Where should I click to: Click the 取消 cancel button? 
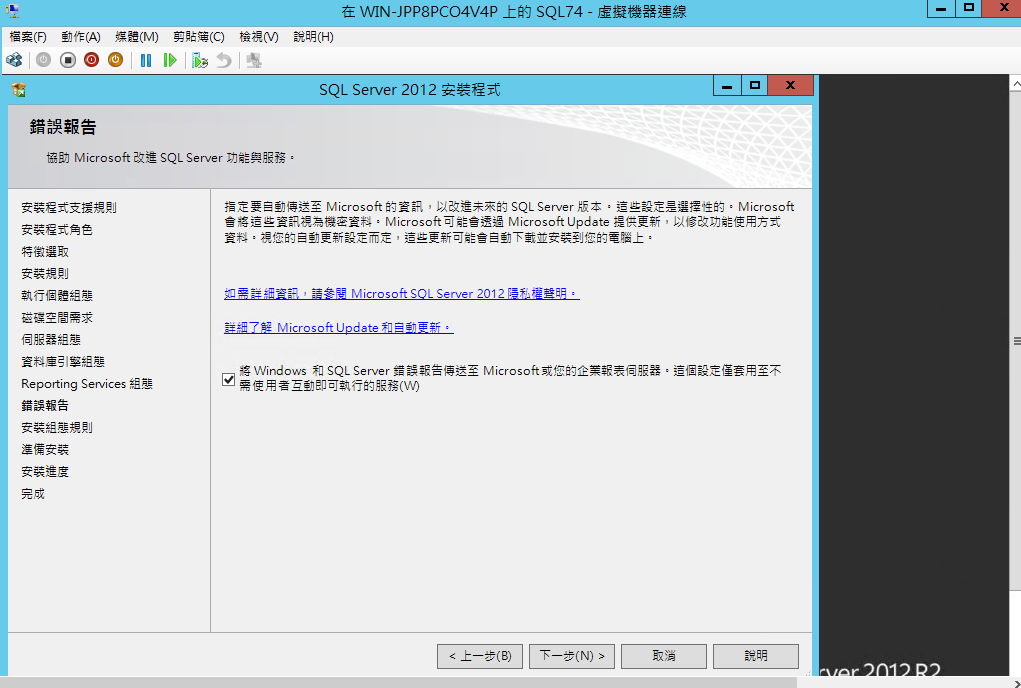664,656
